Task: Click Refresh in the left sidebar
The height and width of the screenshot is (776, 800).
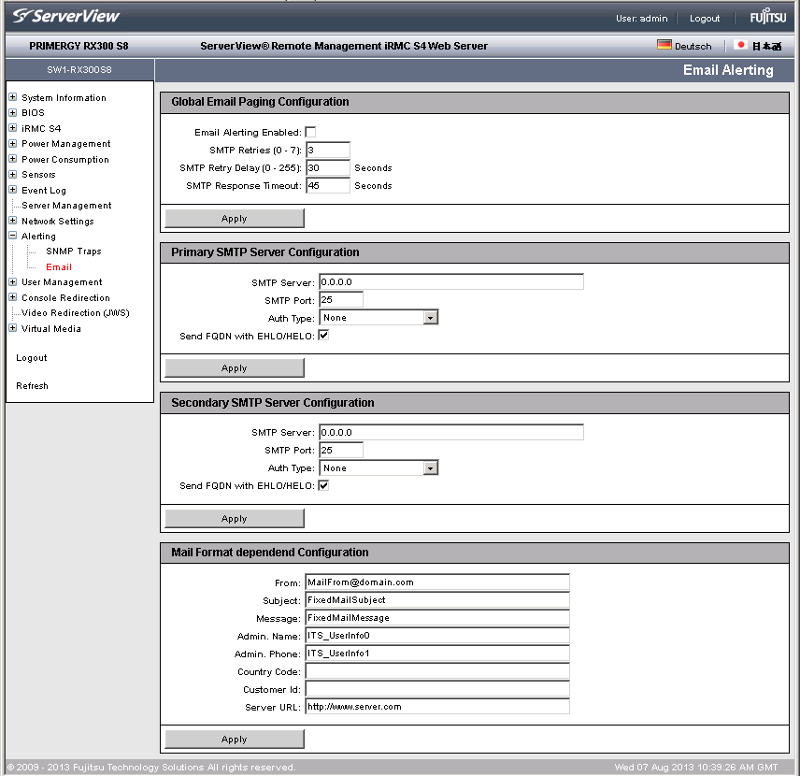Action: (32, 386)
